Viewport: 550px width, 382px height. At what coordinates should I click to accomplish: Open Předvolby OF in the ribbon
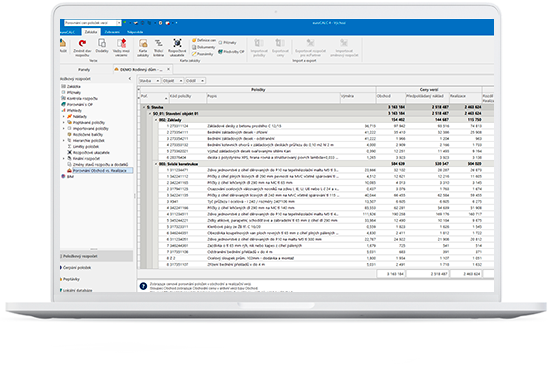(x=231, y=52)
